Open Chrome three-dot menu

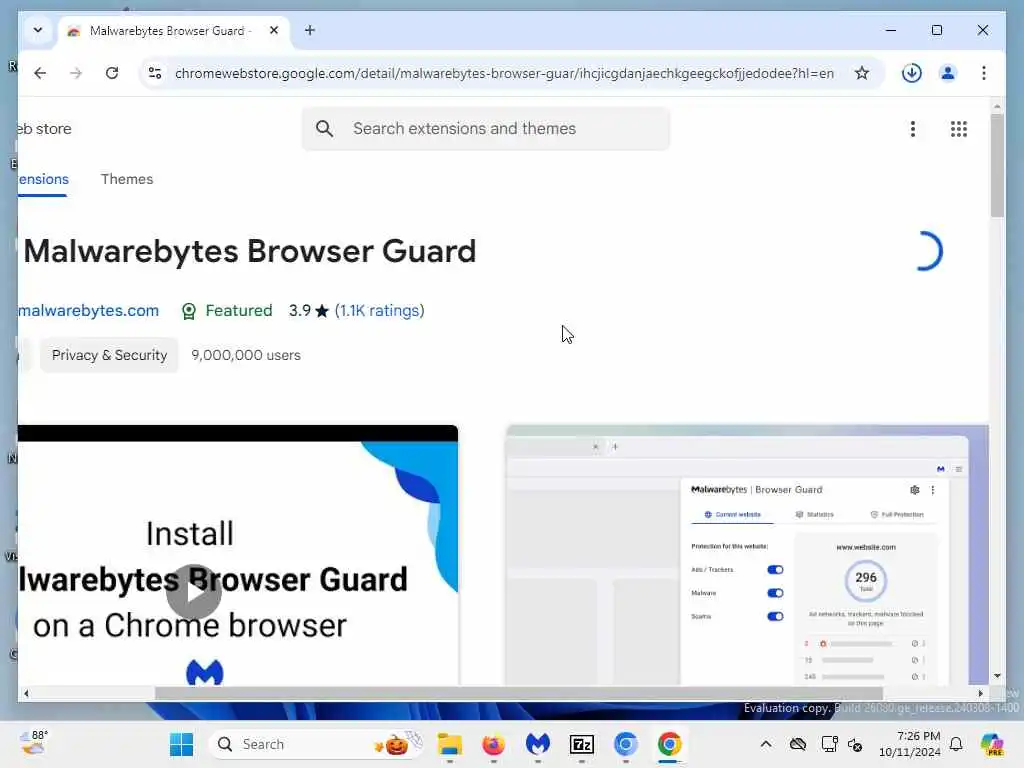[x=984, y=73]
